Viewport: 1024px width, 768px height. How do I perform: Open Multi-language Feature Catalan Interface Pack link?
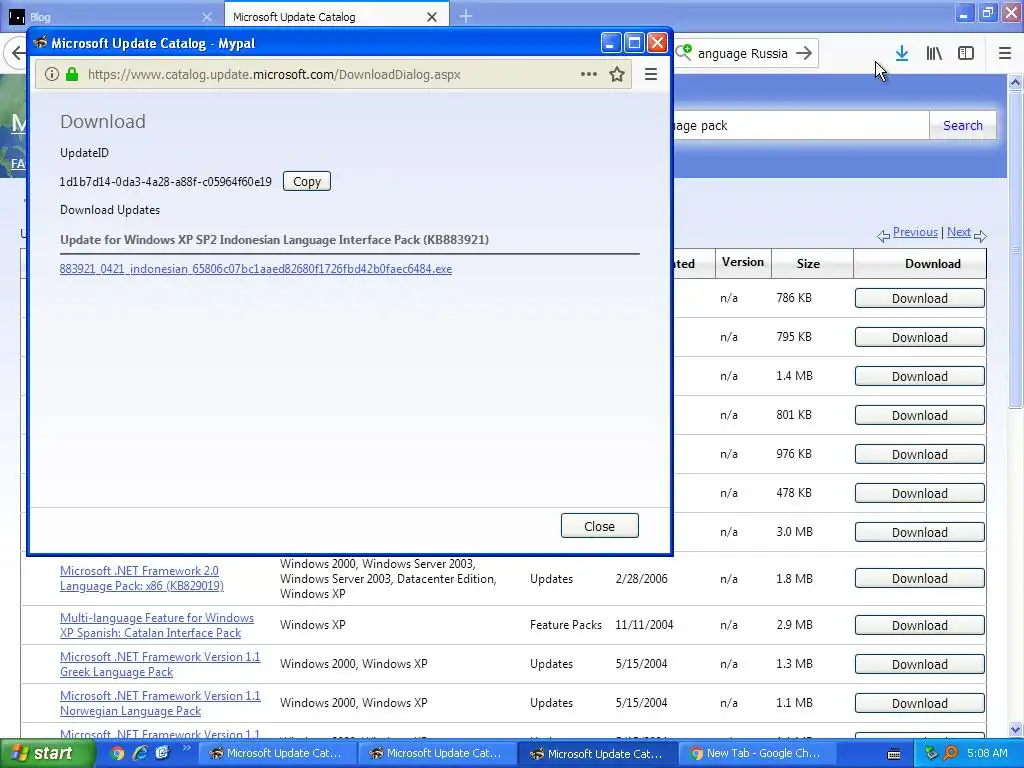point(157,625)
